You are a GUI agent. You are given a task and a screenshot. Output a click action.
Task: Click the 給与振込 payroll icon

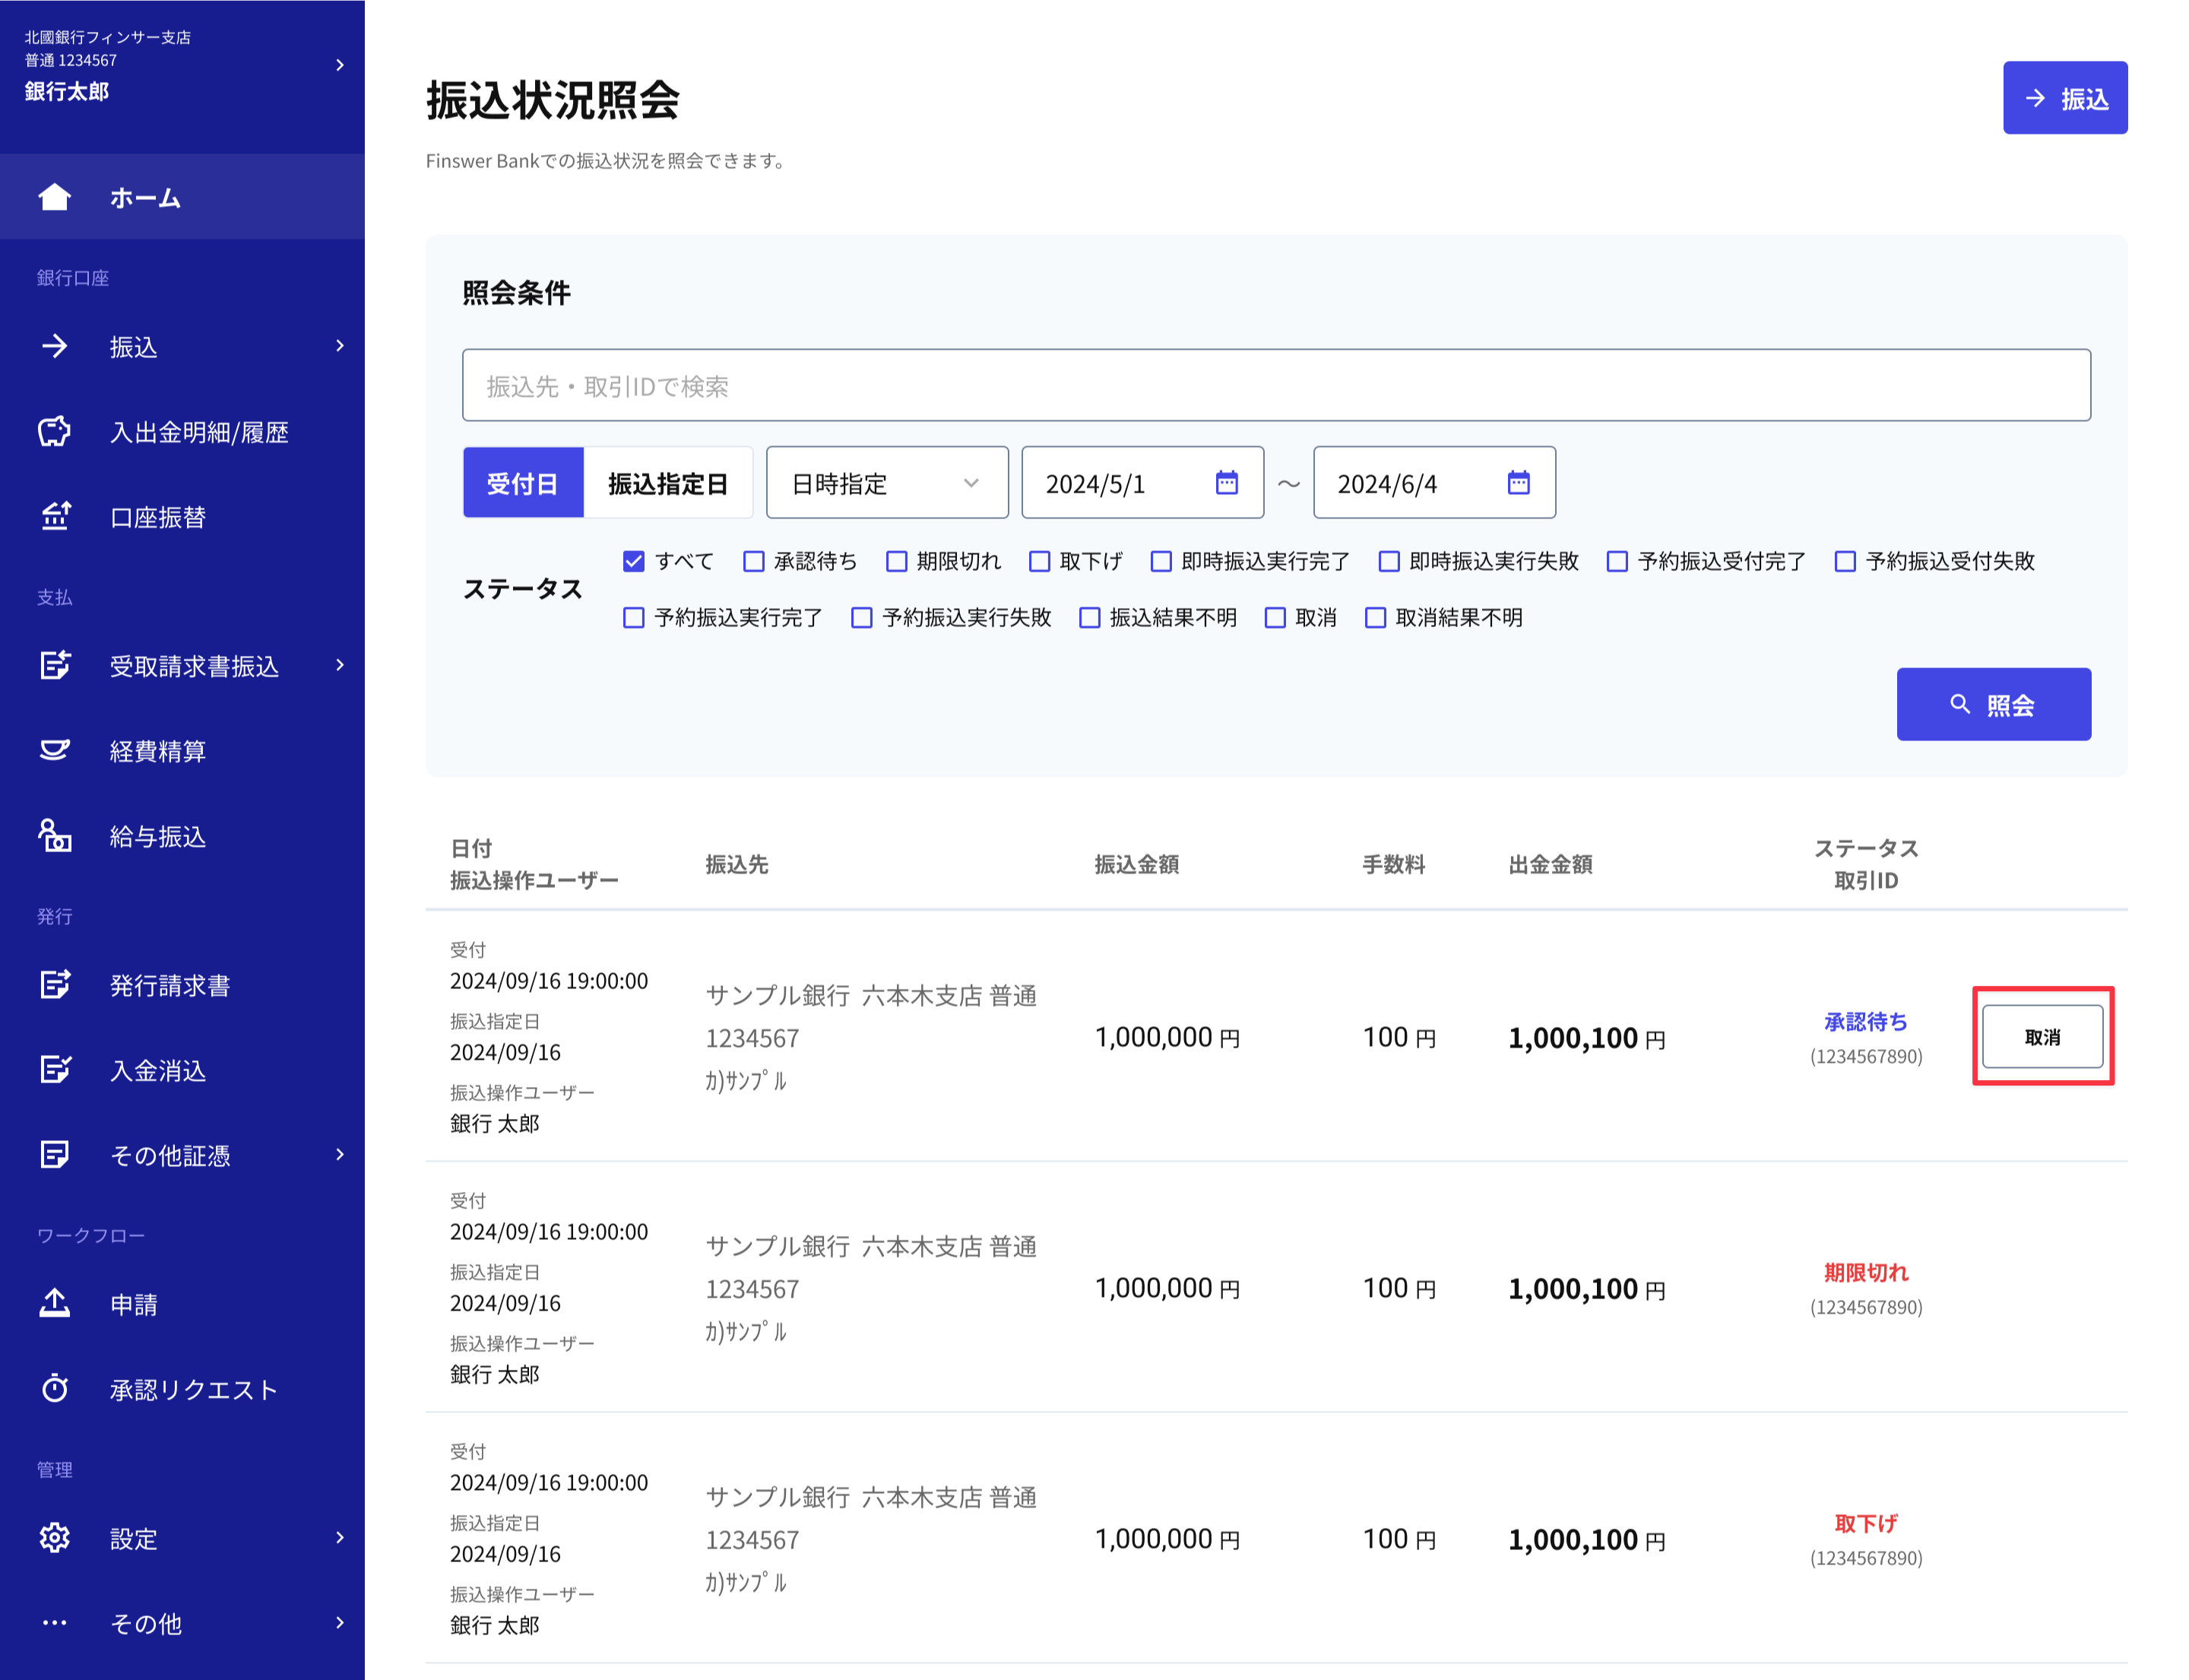coord(54,836)
